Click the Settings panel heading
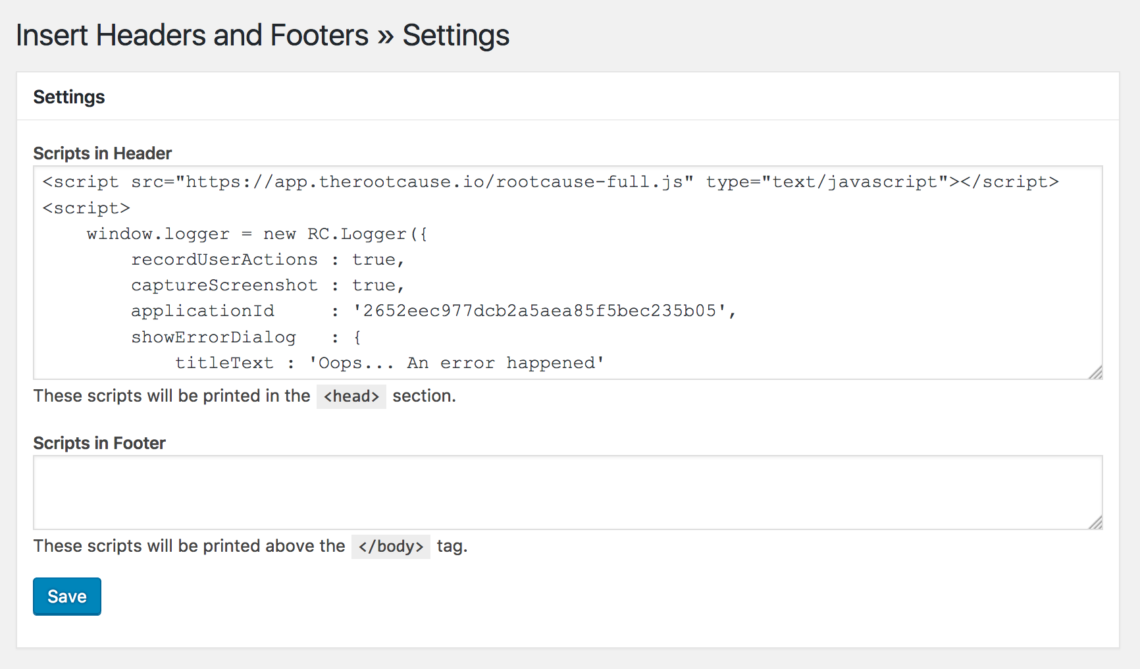 click(x=69, y=97)
